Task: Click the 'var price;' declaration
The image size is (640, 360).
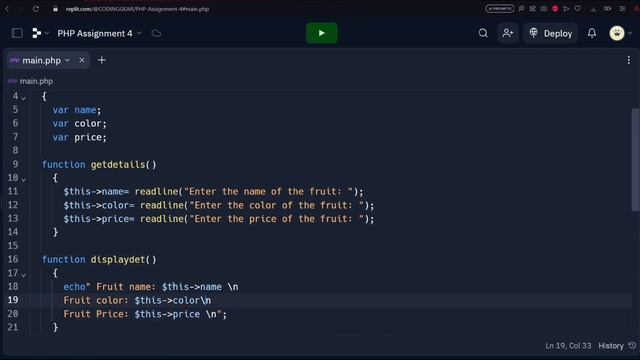Action: click(x=79, y=137)
